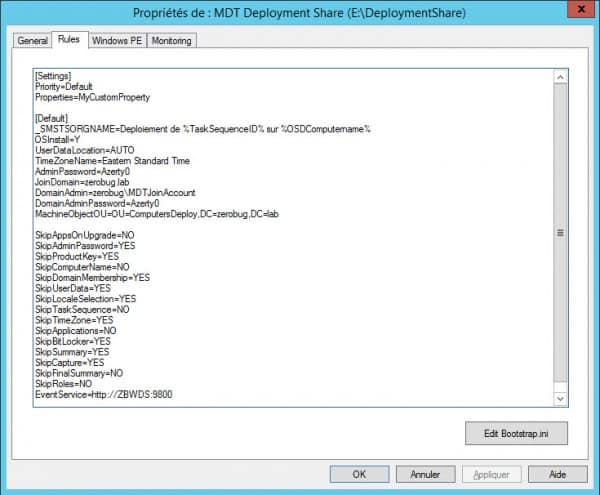Click the [Default] section header line
This screenshot has height=495, width=600.
pos(51,118)
